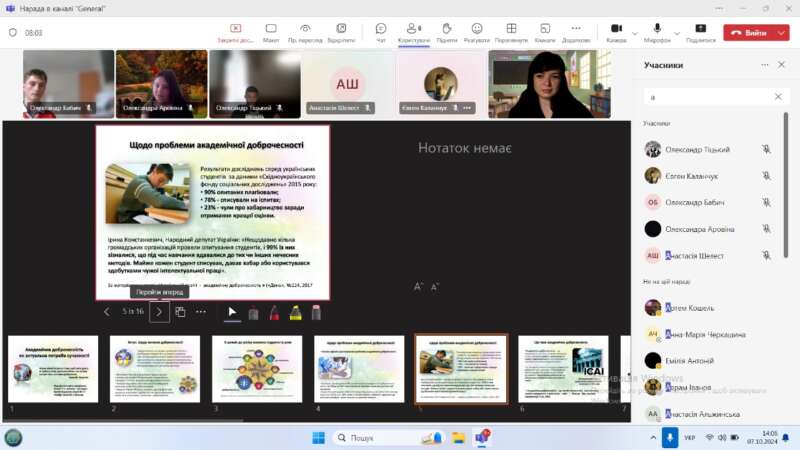This screenshot has height=450, width=800.
Task: Select the red pen annotation tool
Action: click(x=274, y=312)
